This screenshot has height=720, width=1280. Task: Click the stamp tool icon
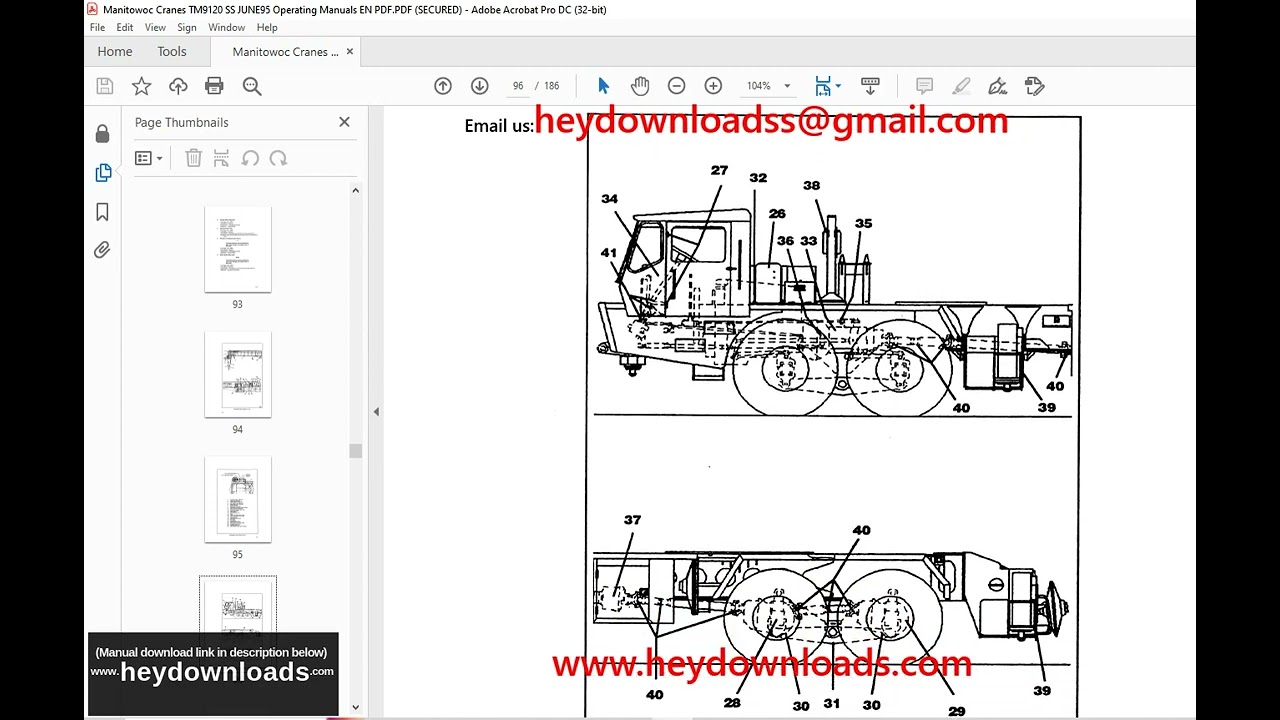[1034, 86]
